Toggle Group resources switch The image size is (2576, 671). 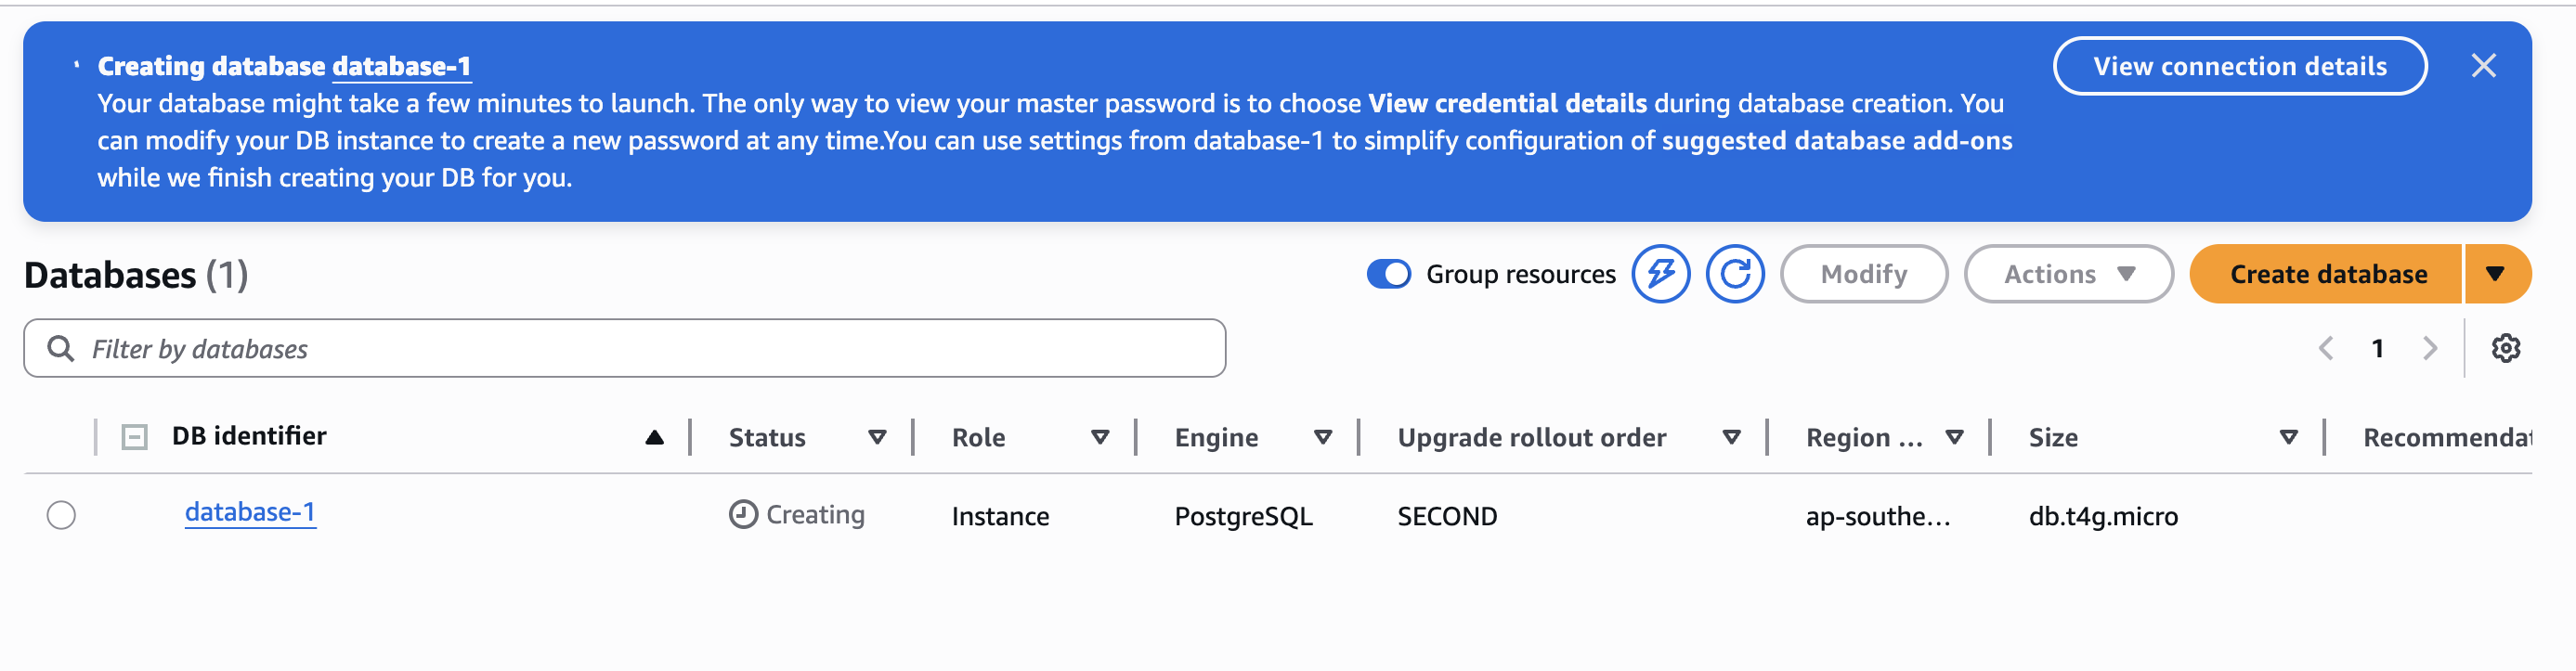pyautogui.click(x=1388, y=274)
